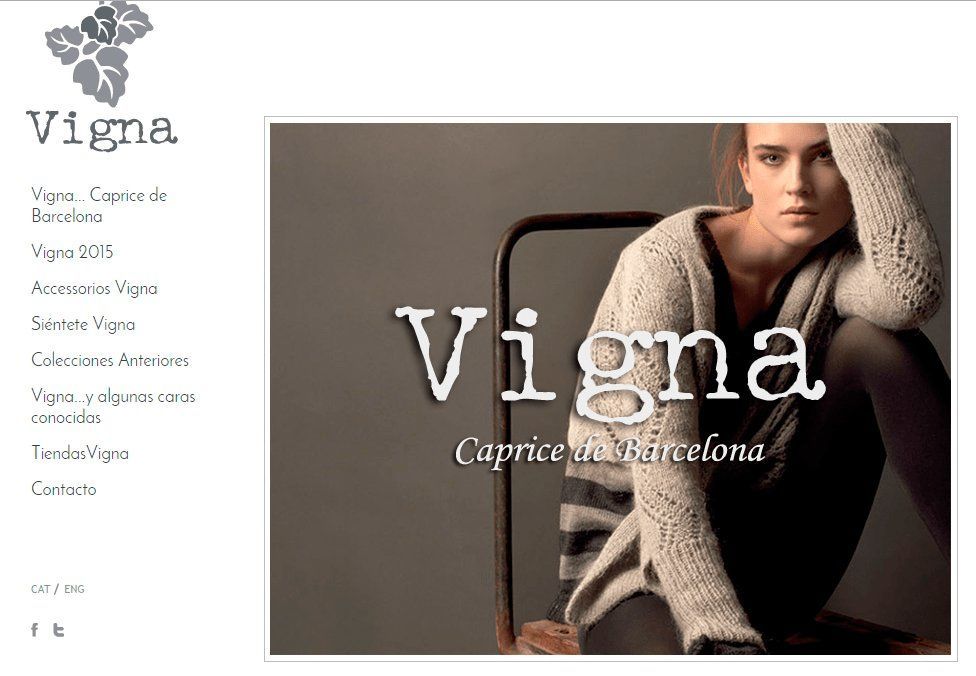The image size is (976, 676).
Task: Go to Accessorios Vigna
Action: tap(94, 288)
